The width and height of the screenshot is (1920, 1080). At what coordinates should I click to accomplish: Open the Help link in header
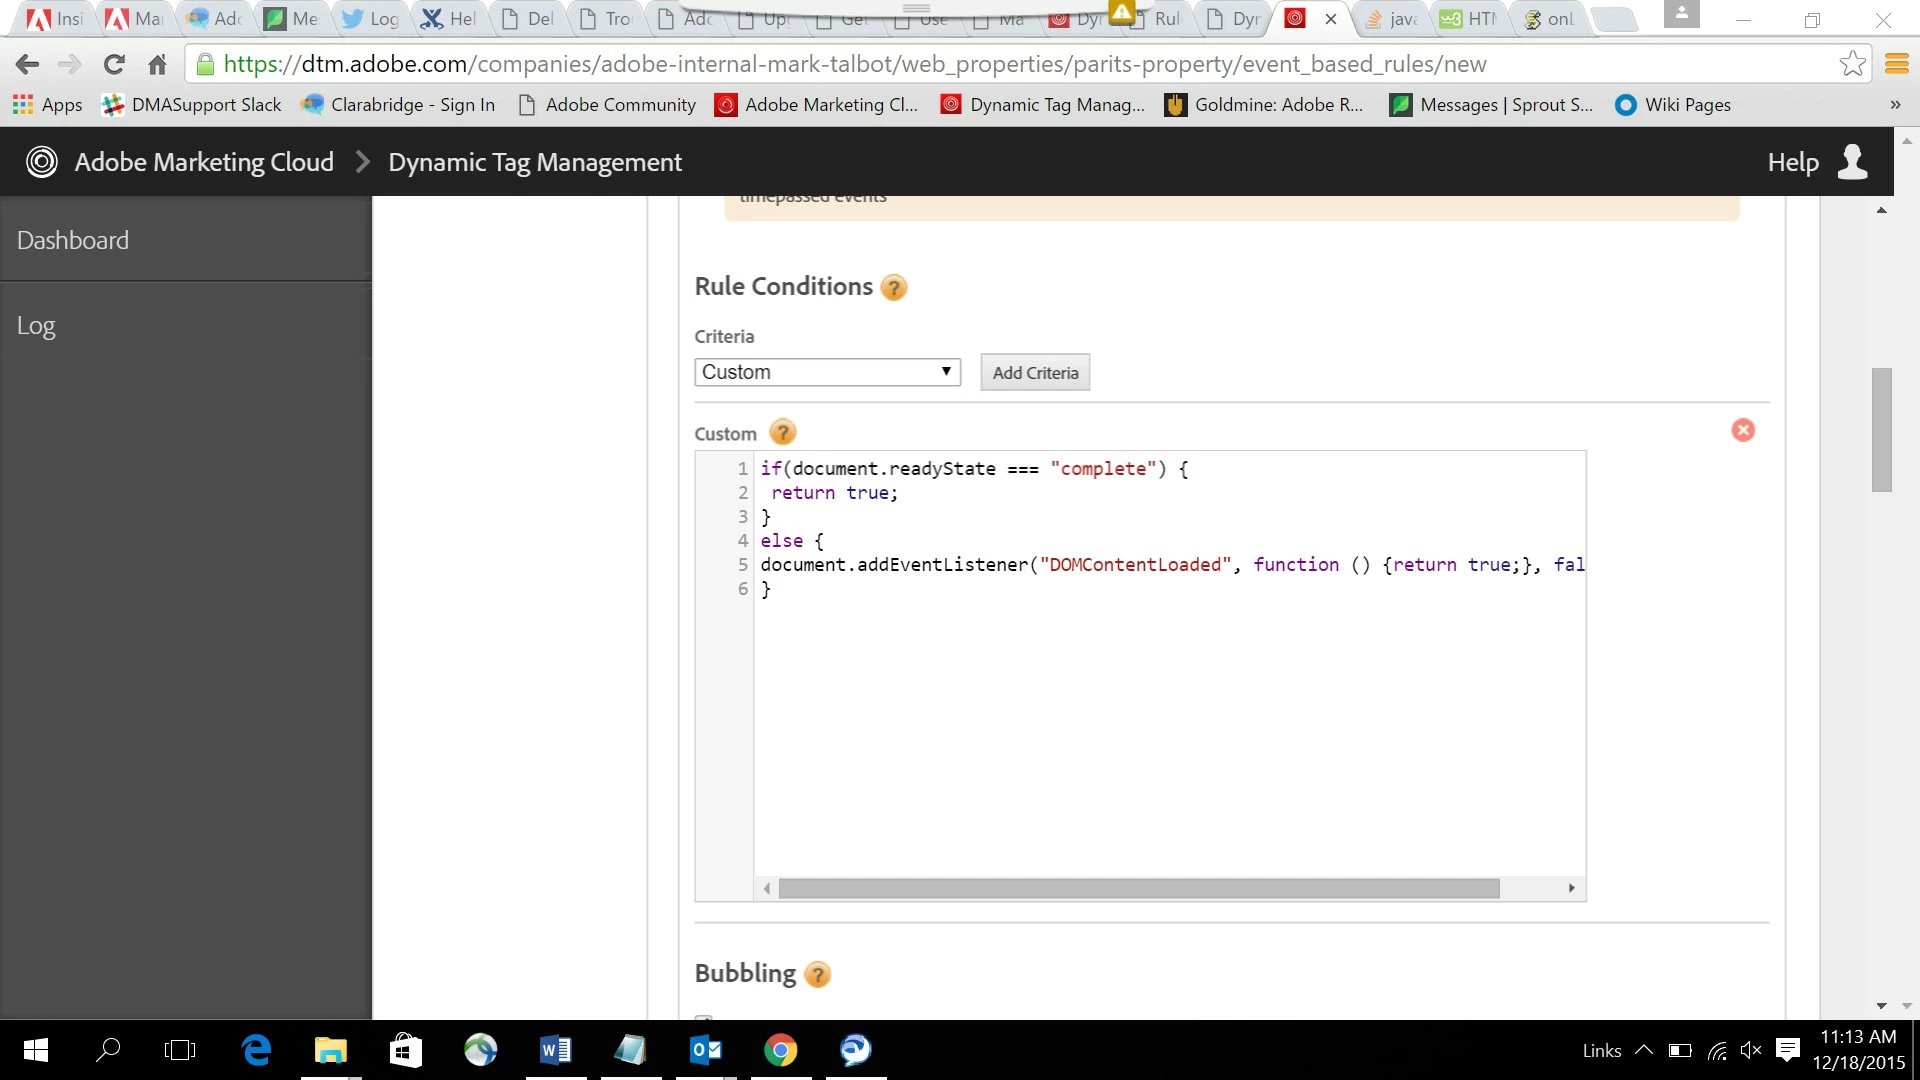(1792, 162)
